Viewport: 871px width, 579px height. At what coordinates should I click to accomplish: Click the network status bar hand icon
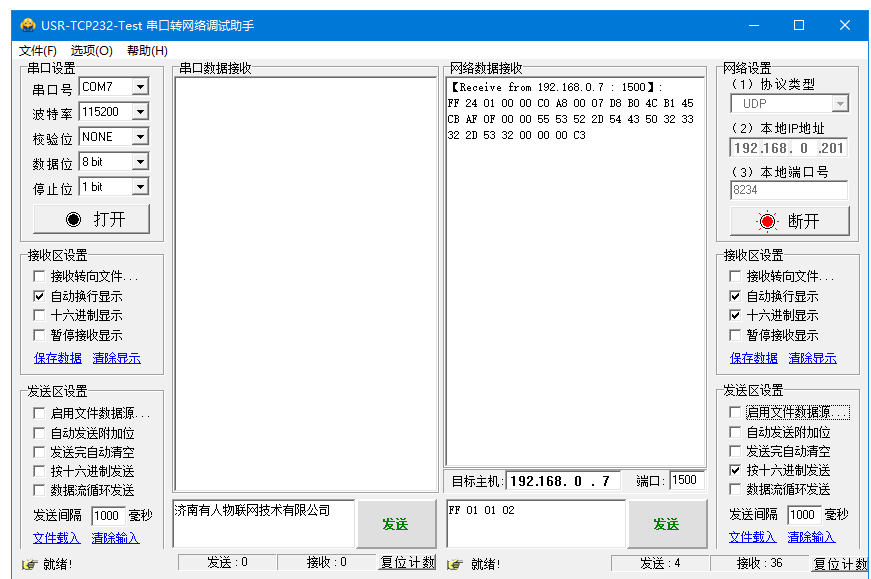pos(456,564)
